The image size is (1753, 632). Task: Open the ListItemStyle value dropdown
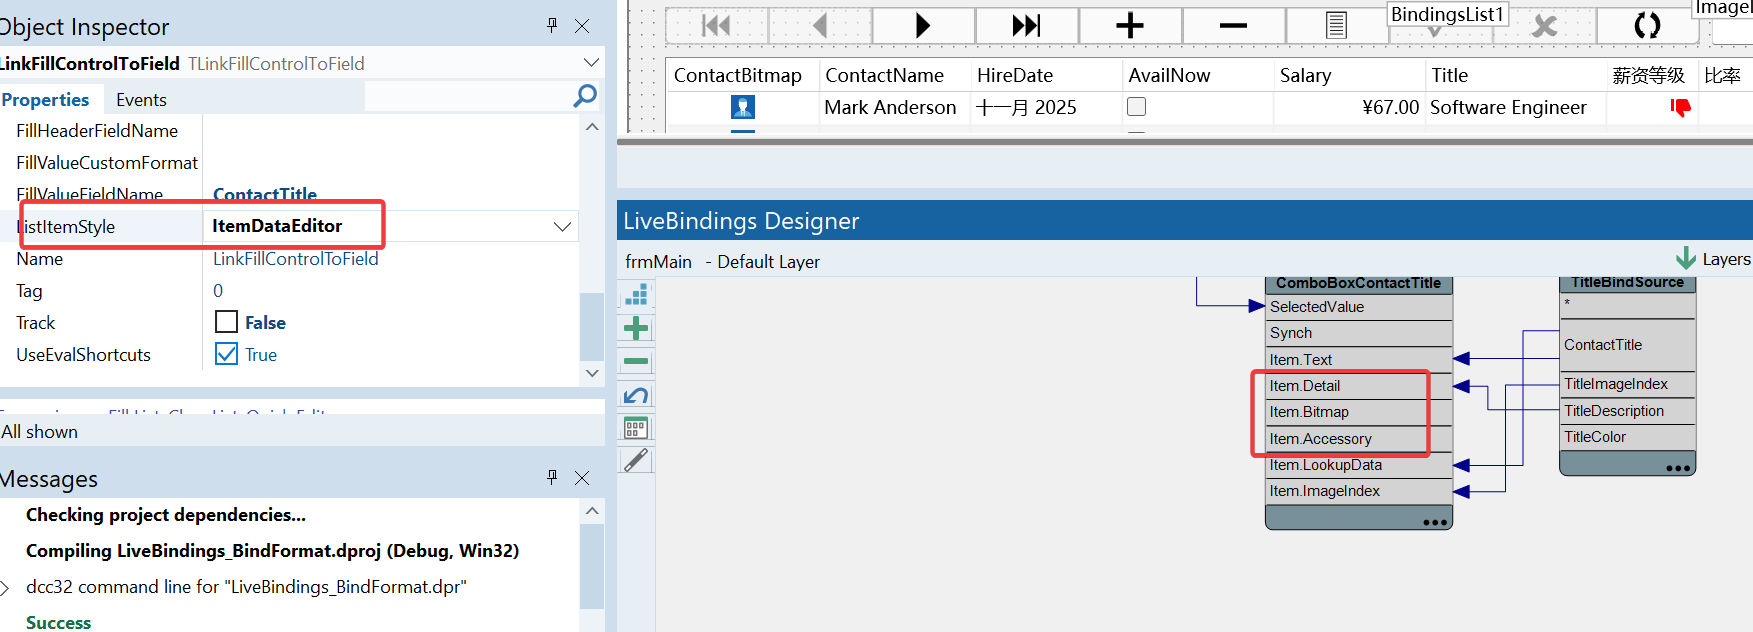click(x=563, y=227)
